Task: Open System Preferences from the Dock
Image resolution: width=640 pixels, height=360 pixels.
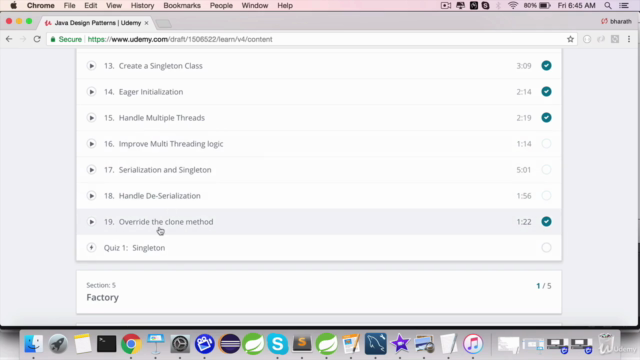Action: [x=180, y=344]
